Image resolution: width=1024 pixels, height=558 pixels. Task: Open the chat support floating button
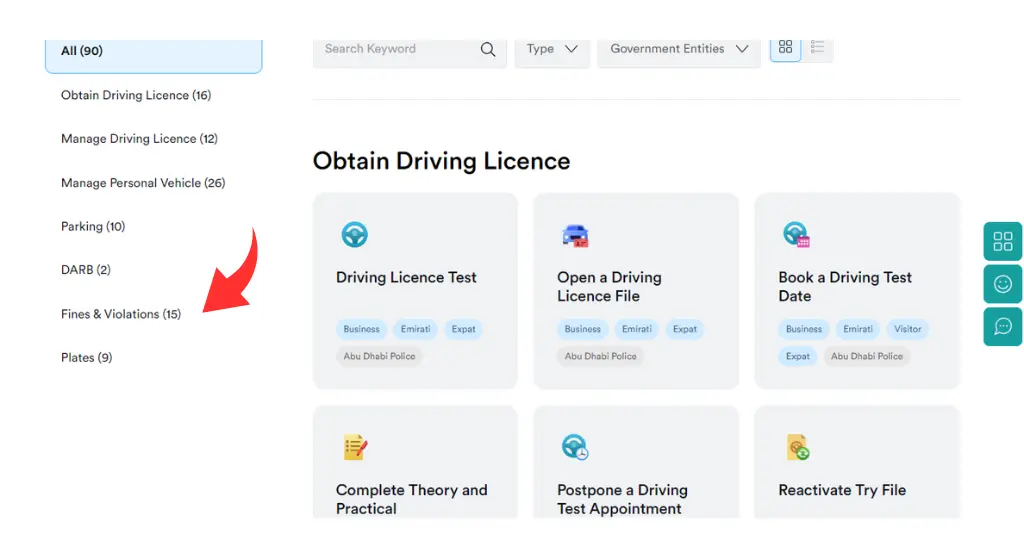point(1003,326)
